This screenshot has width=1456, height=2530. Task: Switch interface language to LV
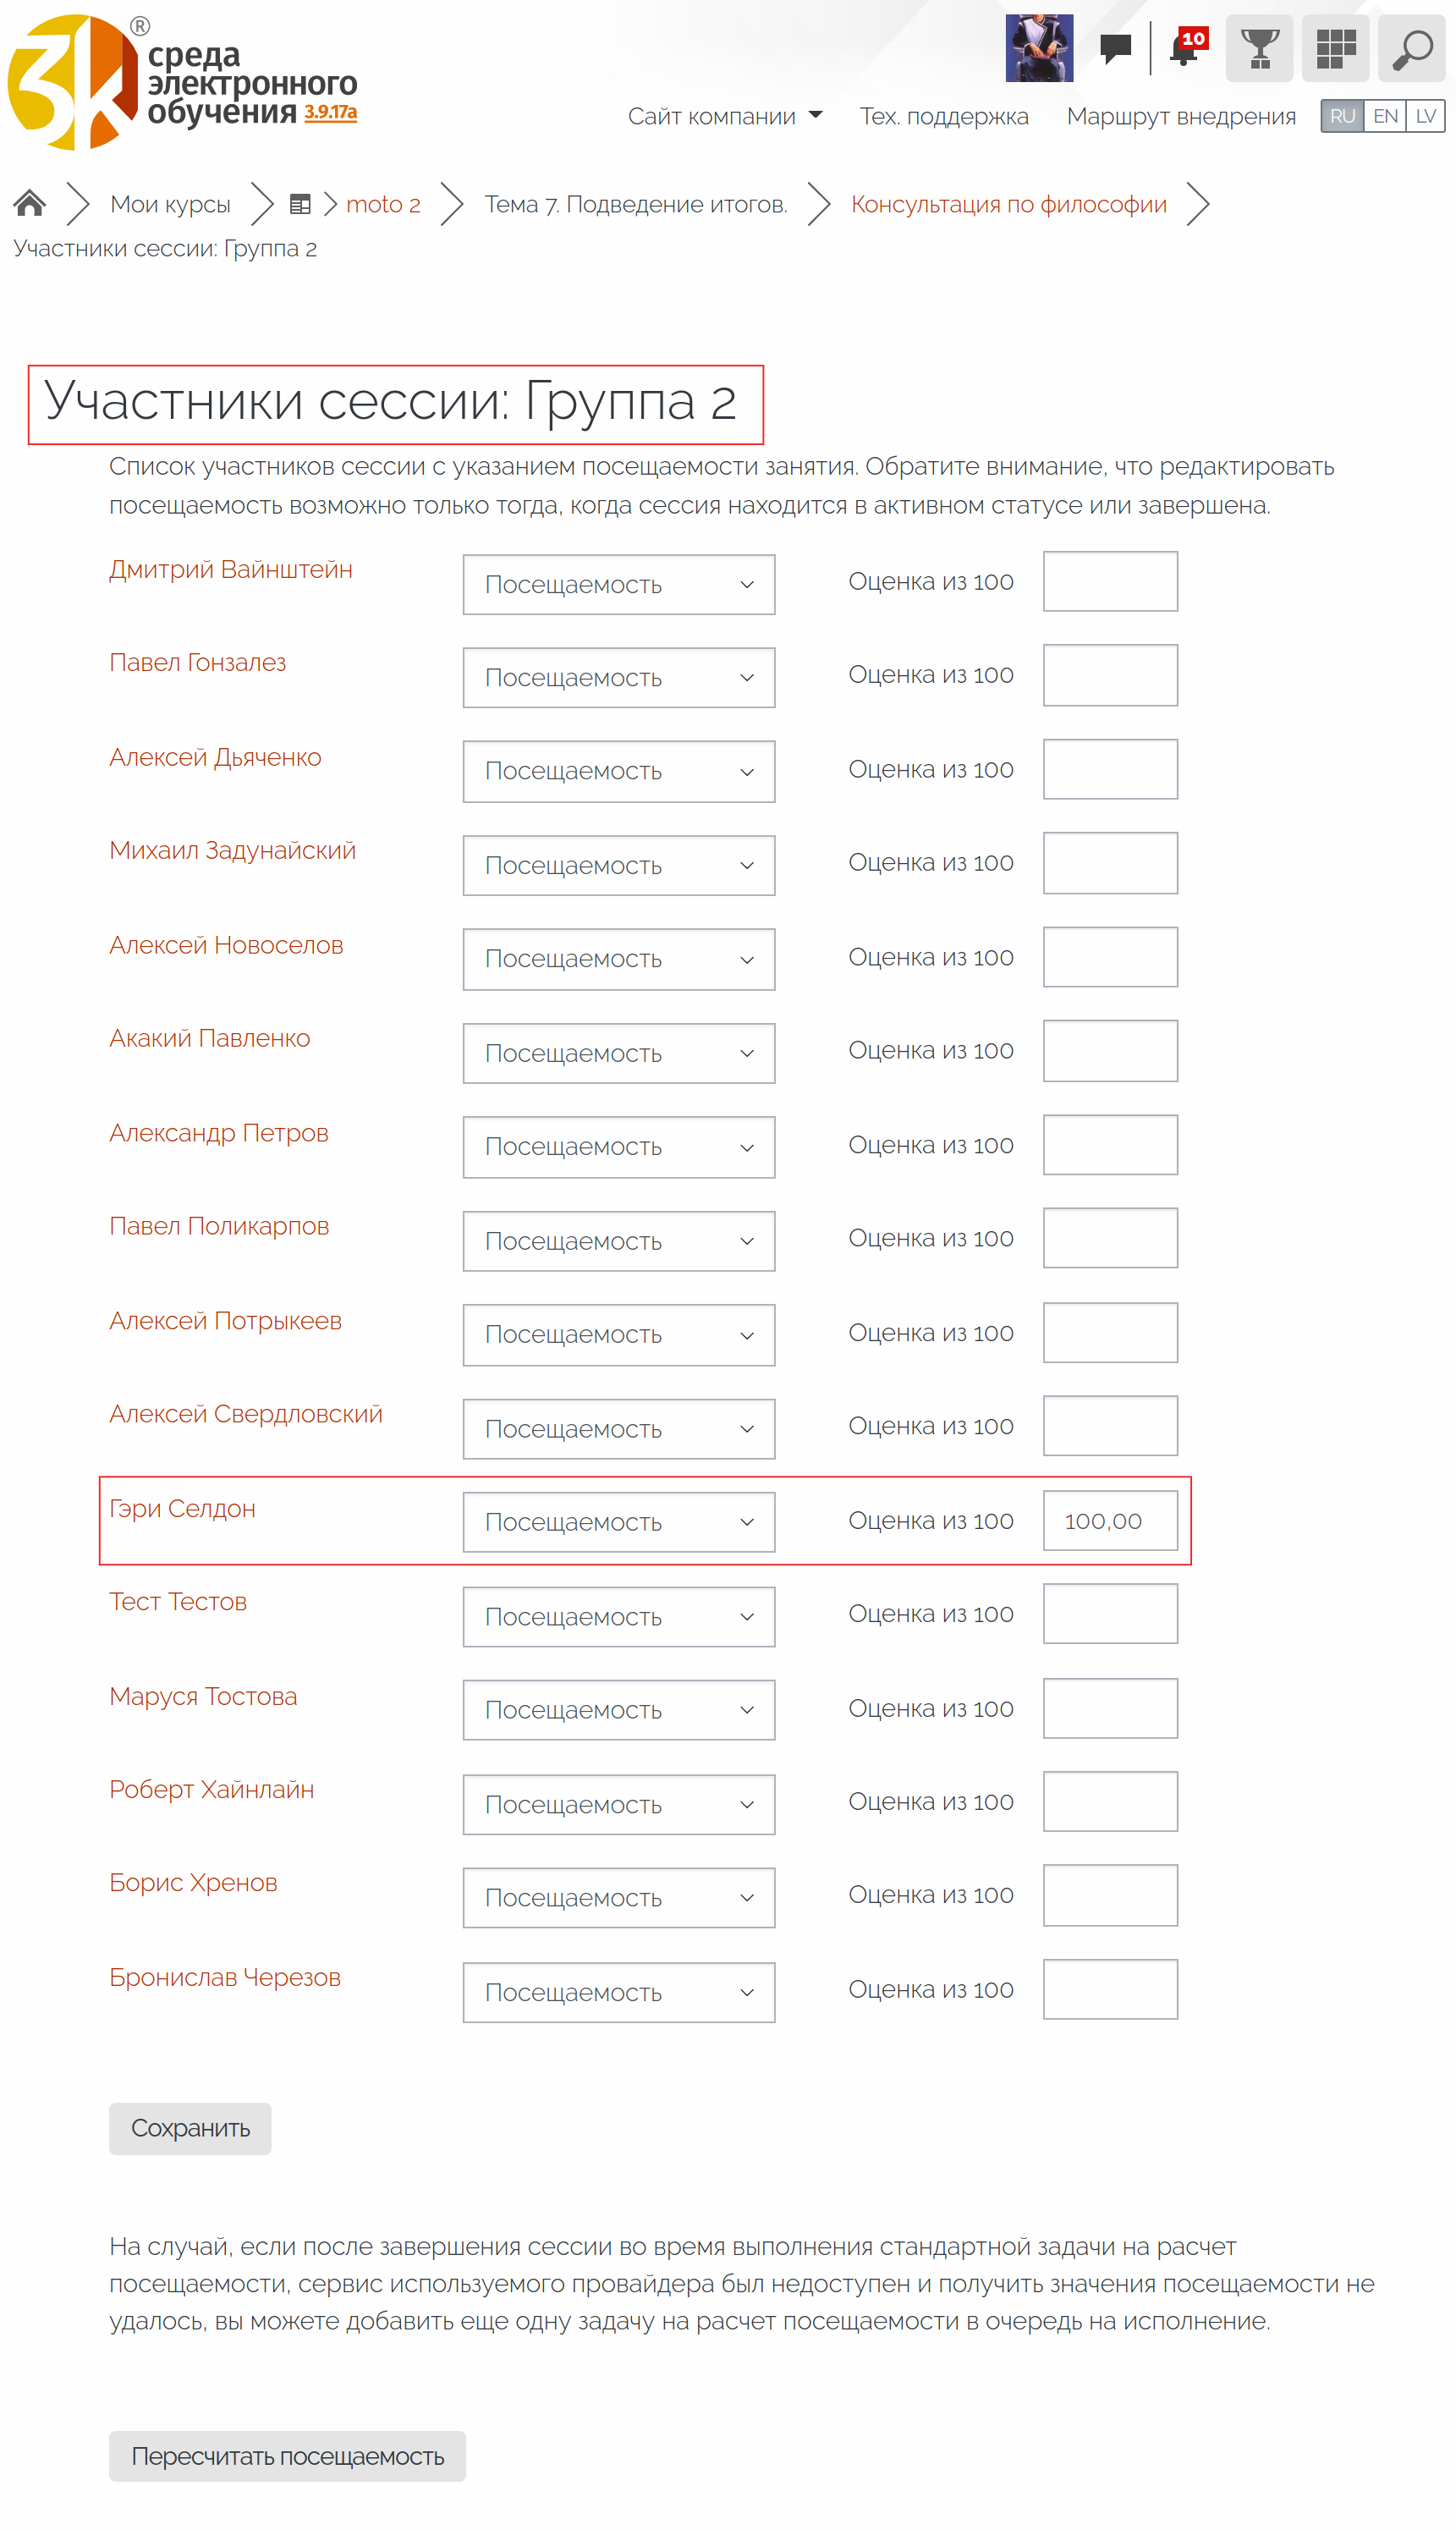[1425, 116]
